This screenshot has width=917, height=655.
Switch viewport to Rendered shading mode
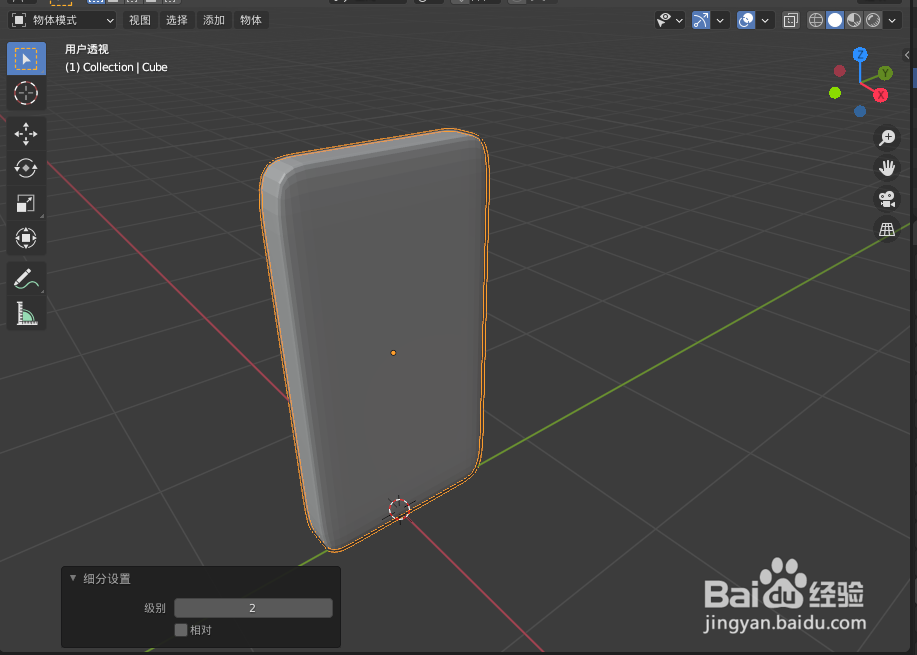pos(872,19)
